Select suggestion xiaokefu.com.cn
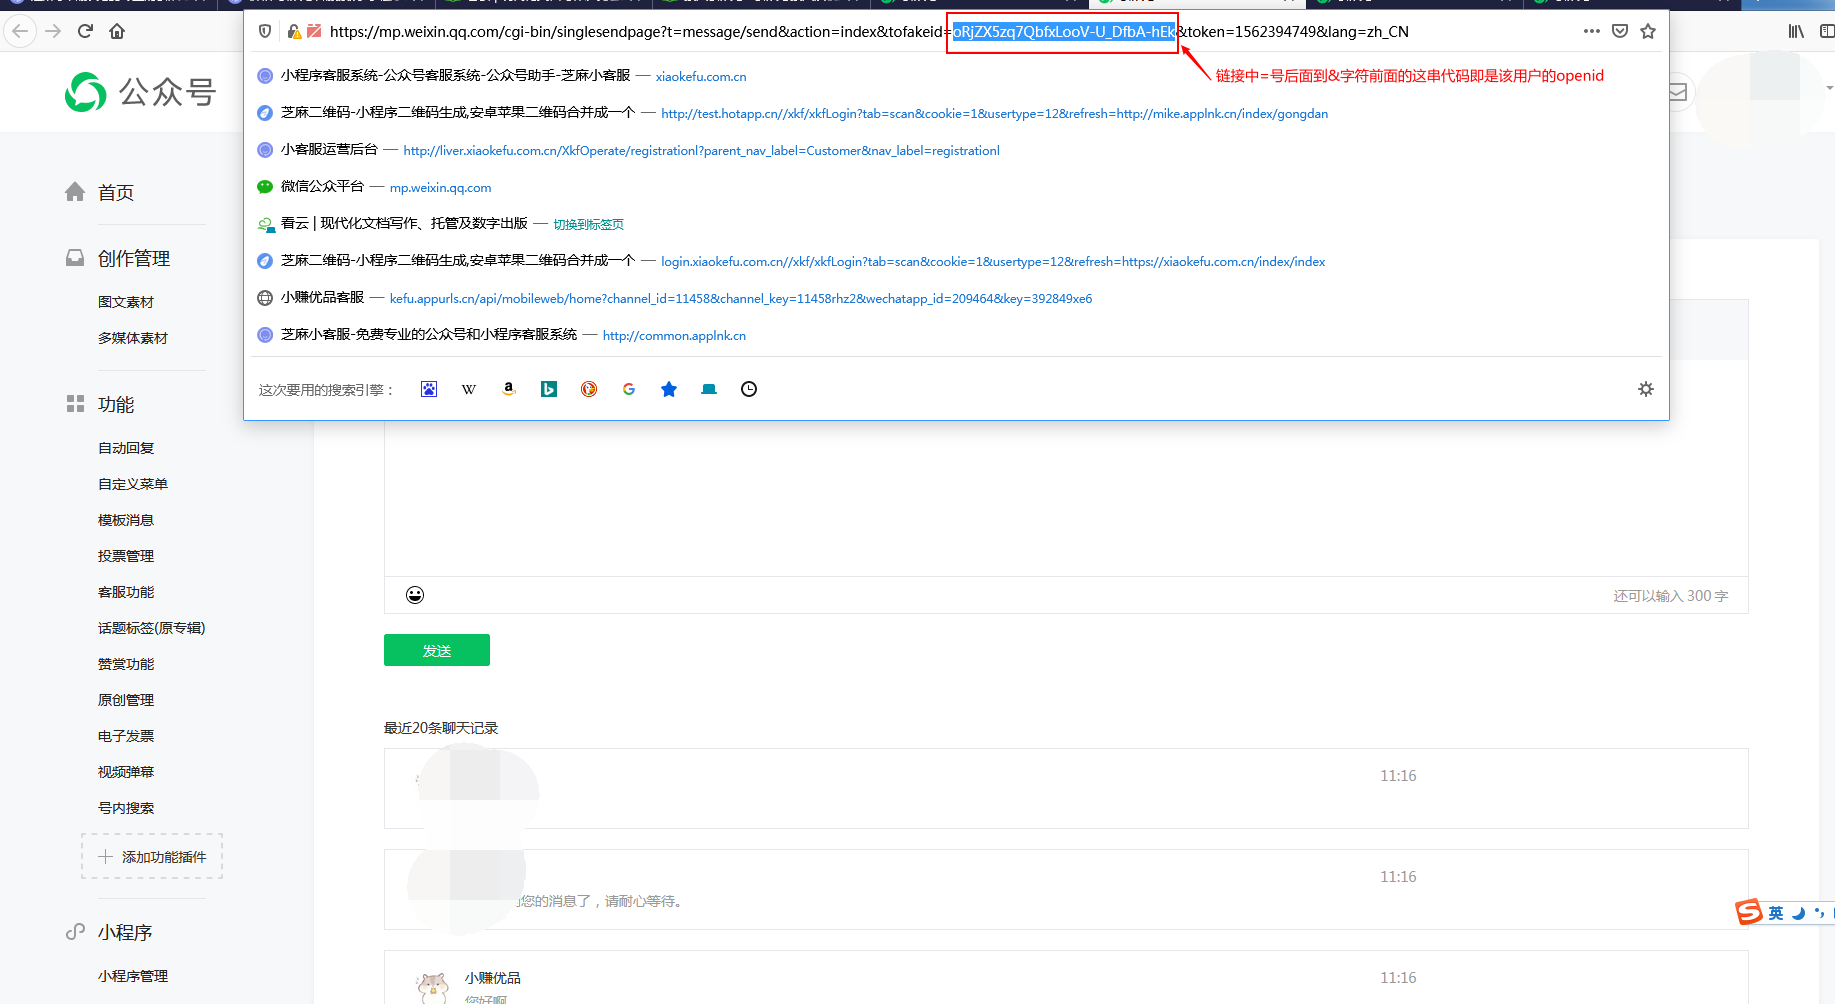This screenshot has width=1835, height=1004. (956, 76)
